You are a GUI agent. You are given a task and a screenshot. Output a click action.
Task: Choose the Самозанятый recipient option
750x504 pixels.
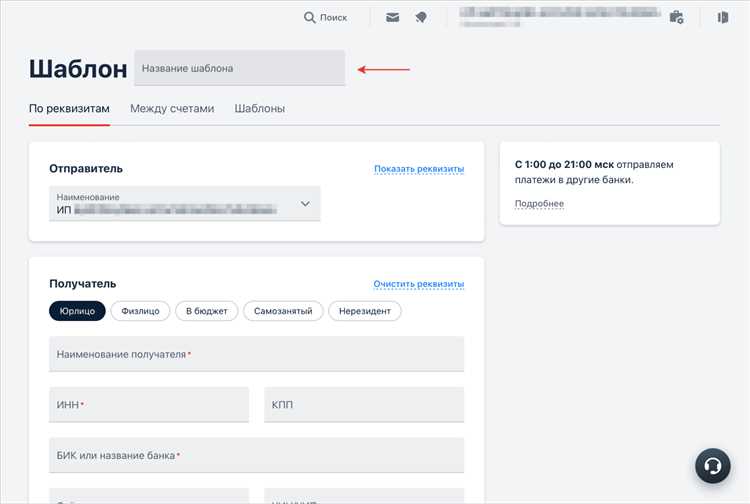[x=282, y=311]
